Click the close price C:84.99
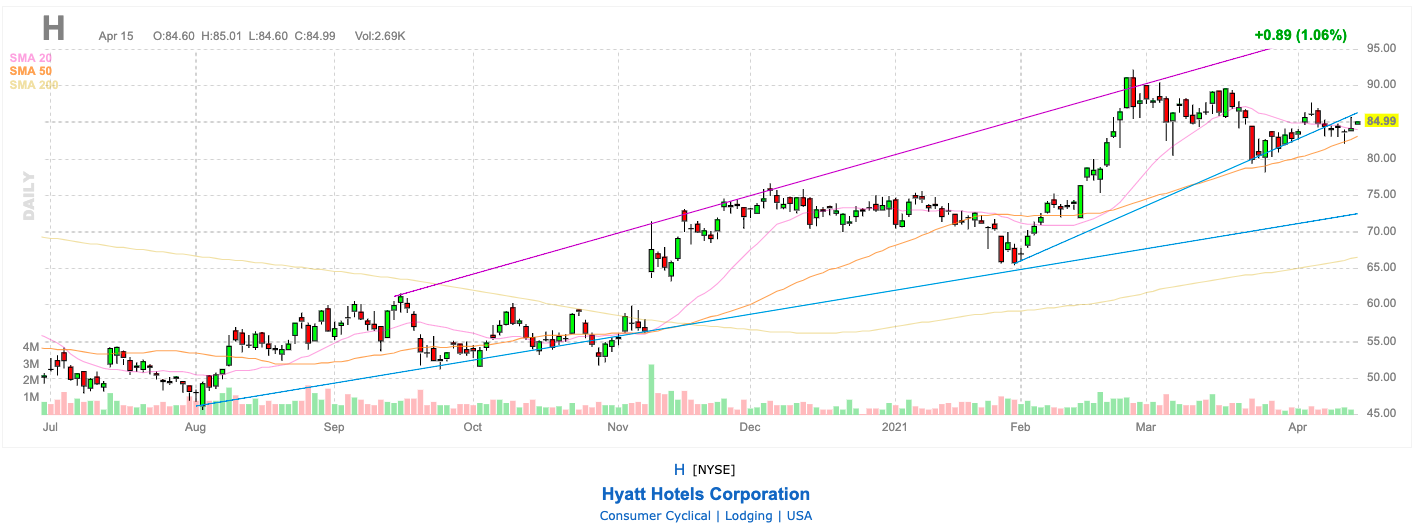The image size is (1416, 525). (316, 36)
